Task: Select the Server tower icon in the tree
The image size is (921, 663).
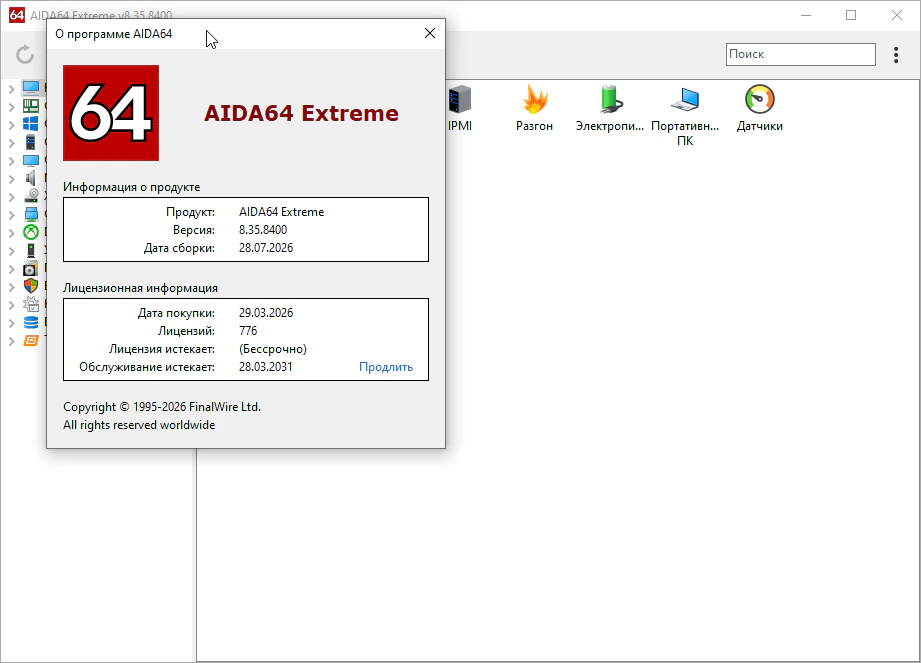Action: pyautogui.click(x=31, y=142)
